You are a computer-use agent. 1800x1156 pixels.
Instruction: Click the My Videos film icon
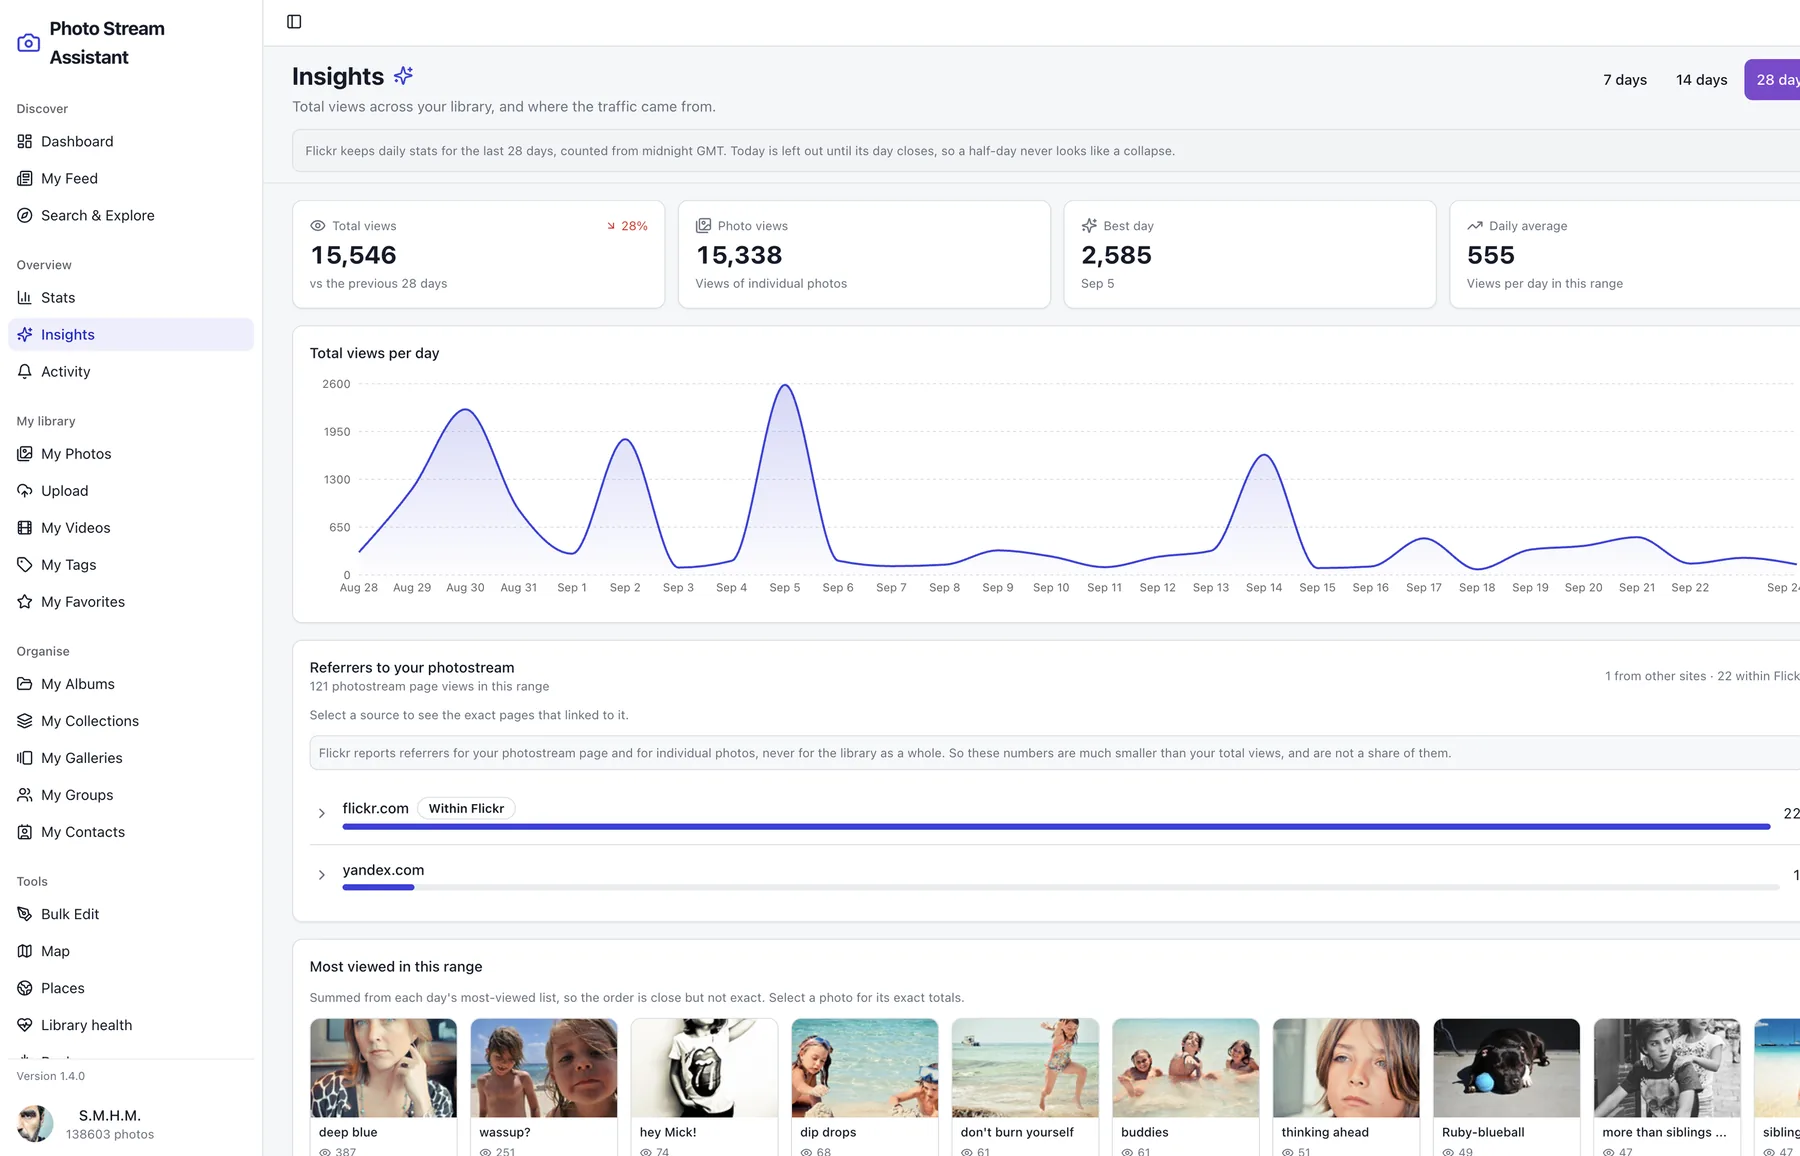point(25,528)
